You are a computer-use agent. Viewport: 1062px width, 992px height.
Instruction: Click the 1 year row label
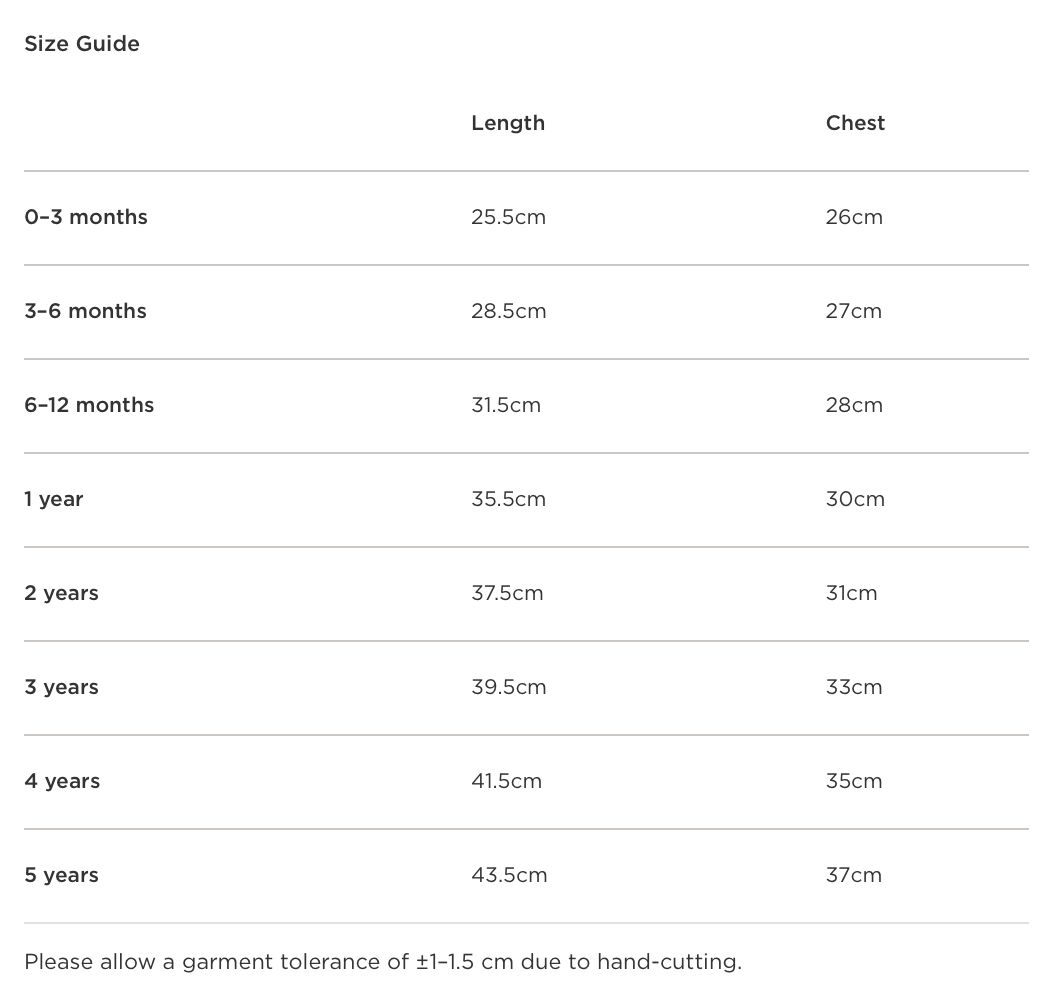coord(54,499)
